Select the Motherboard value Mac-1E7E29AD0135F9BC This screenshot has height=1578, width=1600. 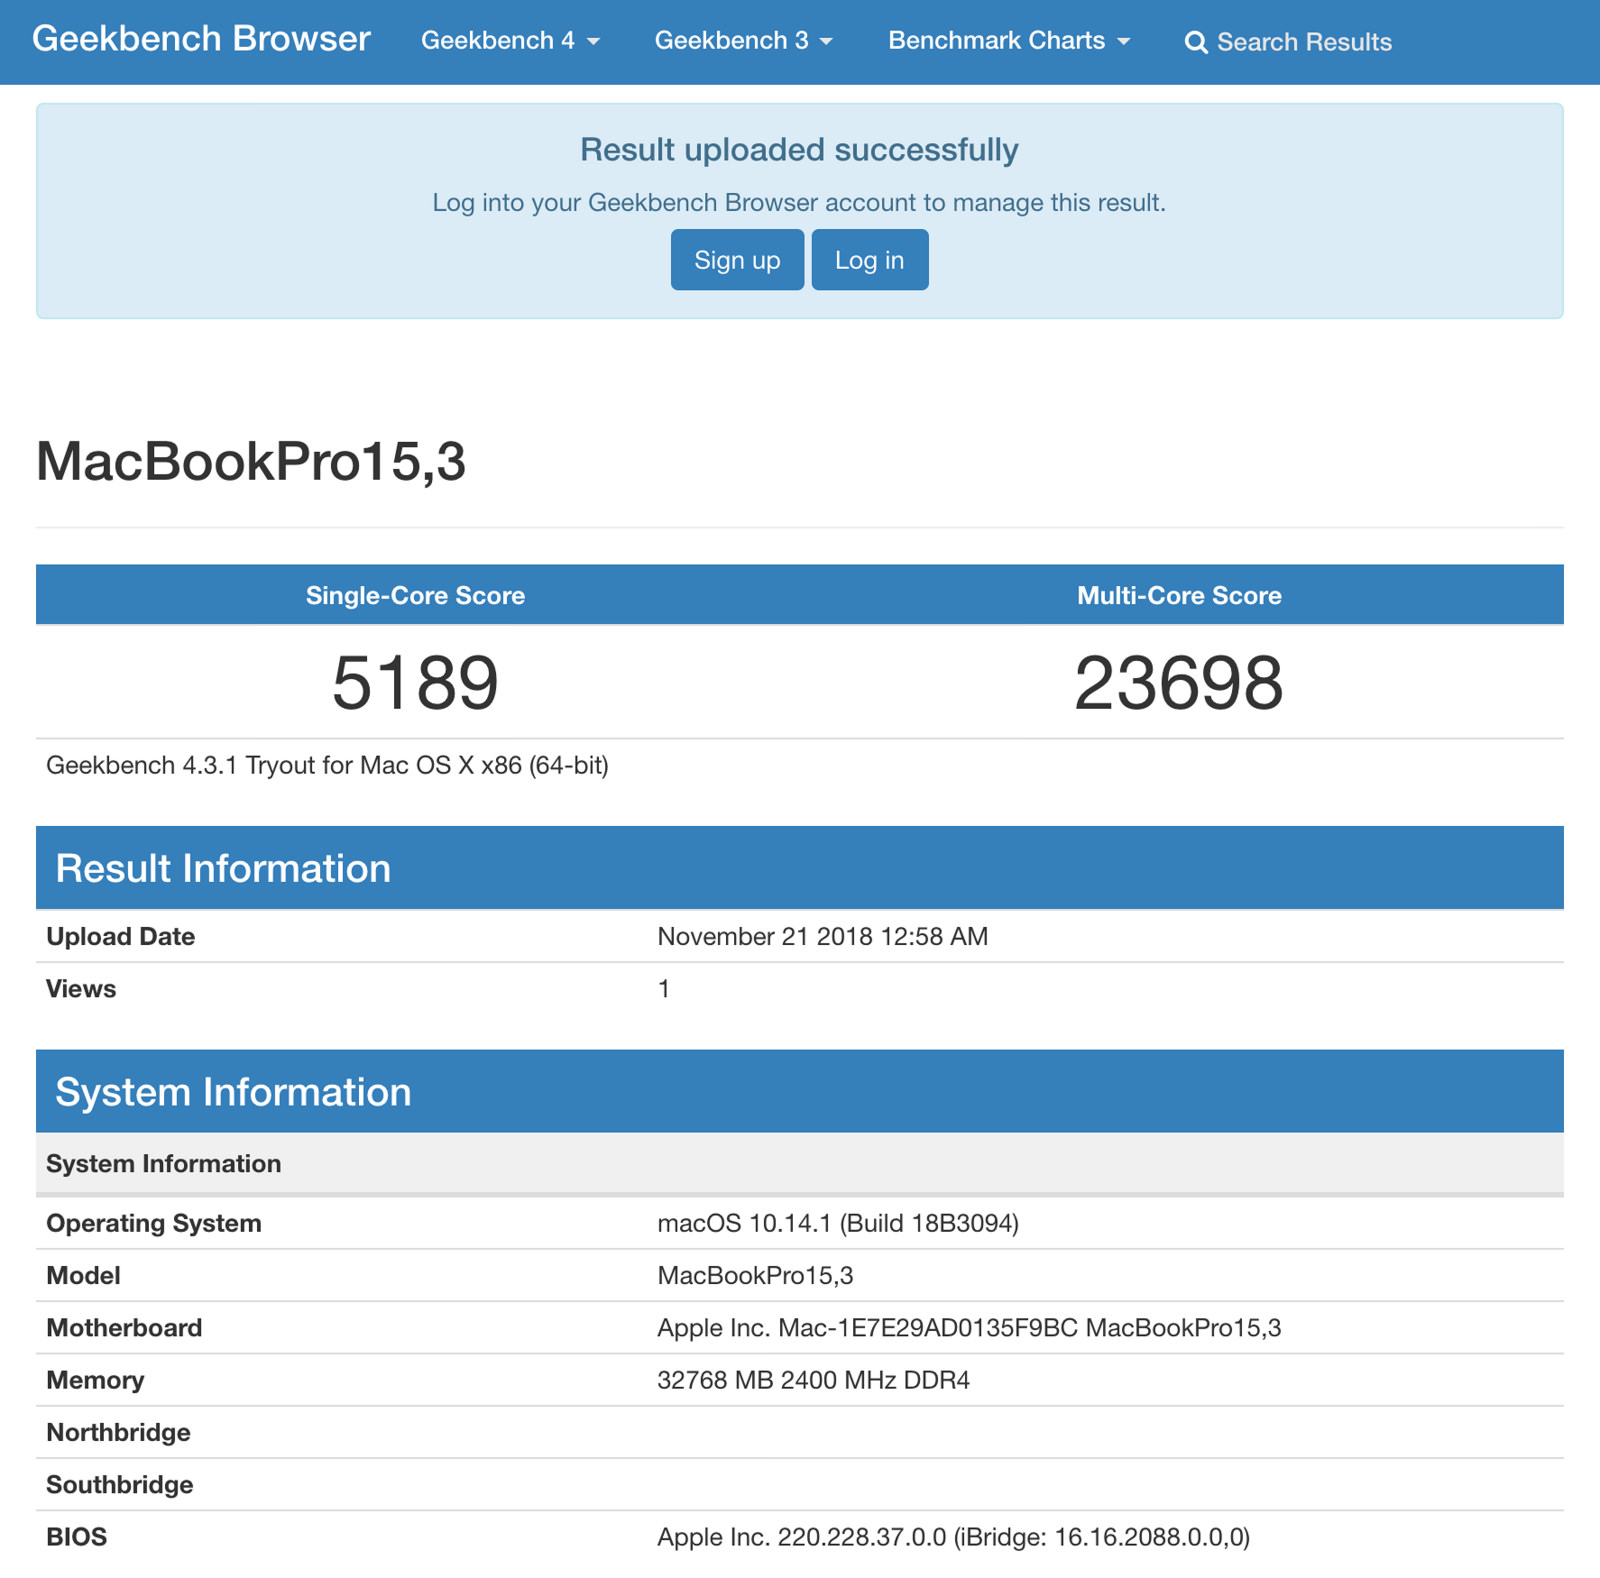click(969, 1328)
